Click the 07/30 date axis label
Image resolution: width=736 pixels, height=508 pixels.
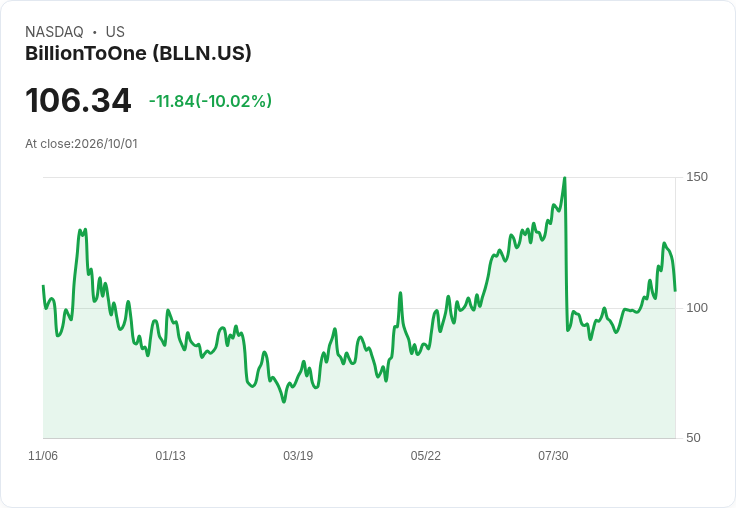[553, 456]
